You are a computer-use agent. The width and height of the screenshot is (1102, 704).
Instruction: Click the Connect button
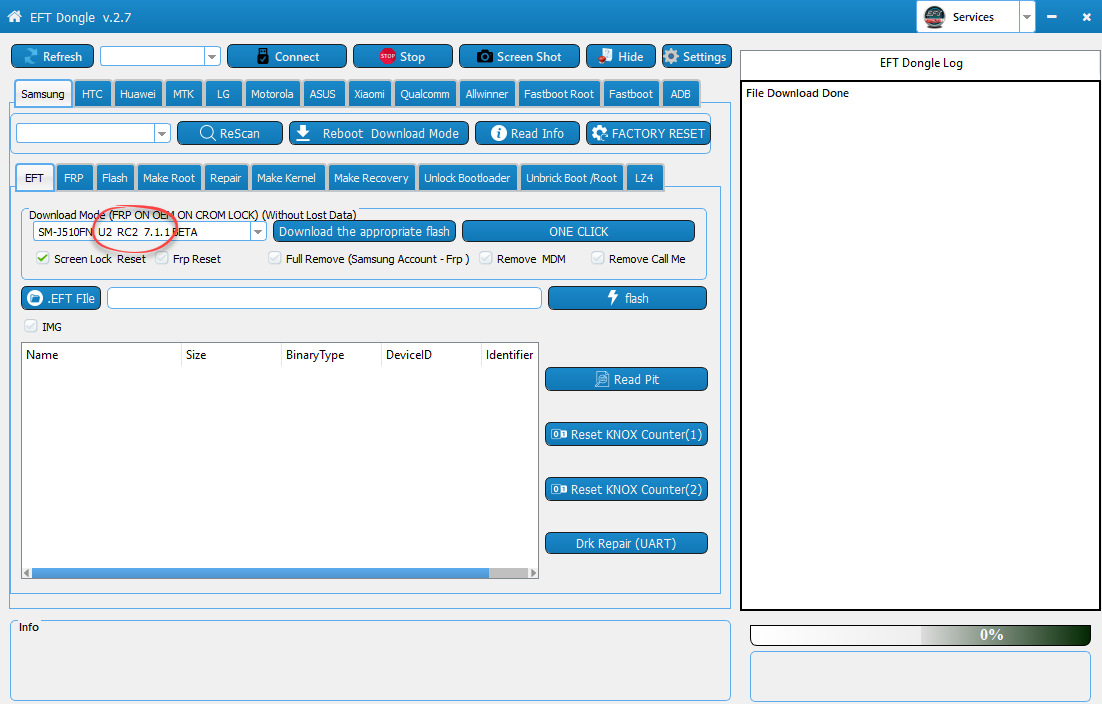tap(287, 56)
